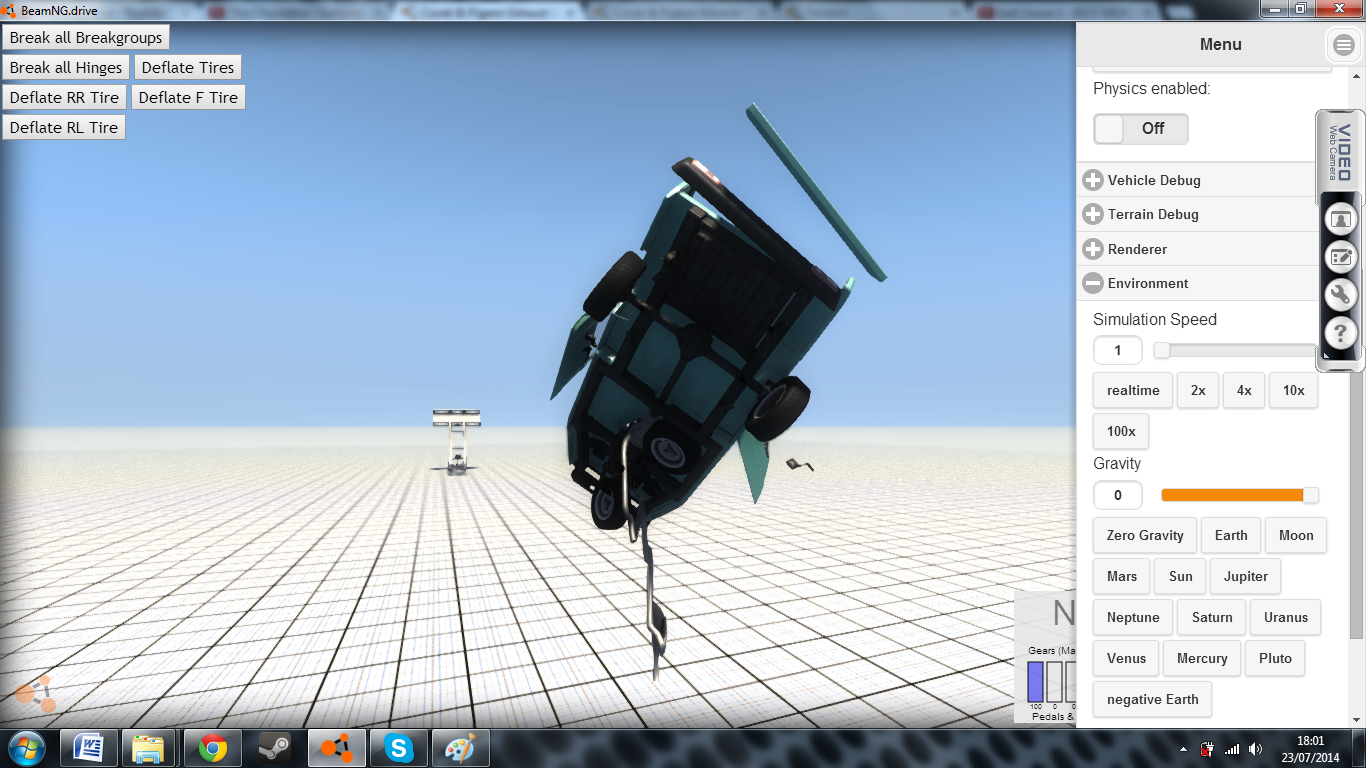1366x768 pixels.
Task: Open Steam from the taskbar
Action: (274, 748)
